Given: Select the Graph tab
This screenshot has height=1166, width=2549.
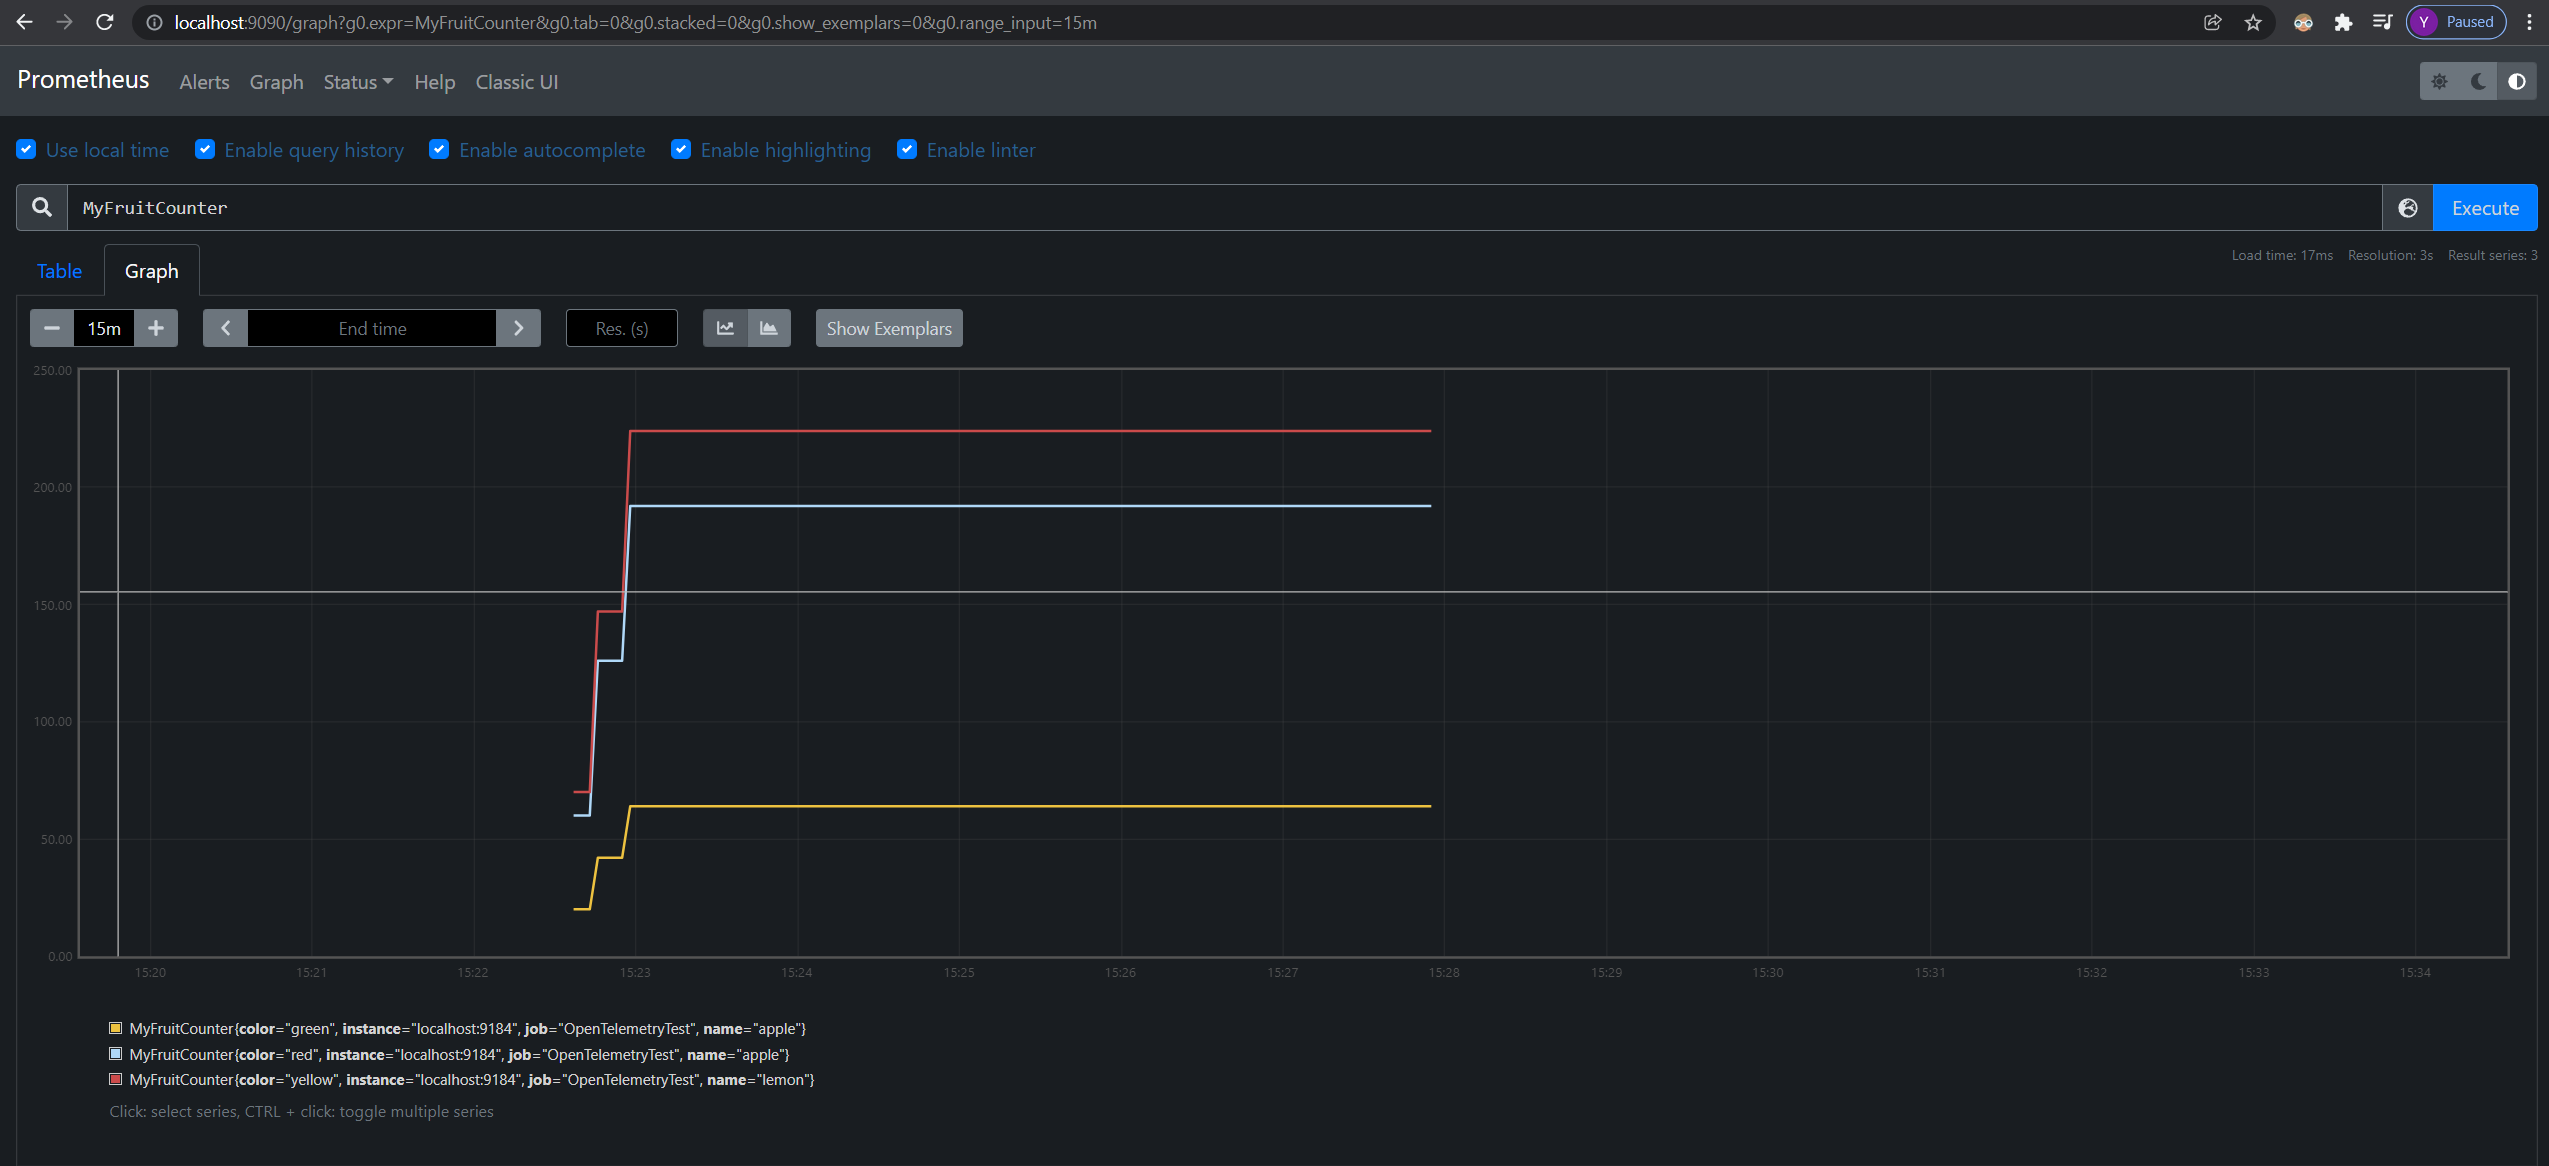Looking at the screenshot, I should coord(152,271).
